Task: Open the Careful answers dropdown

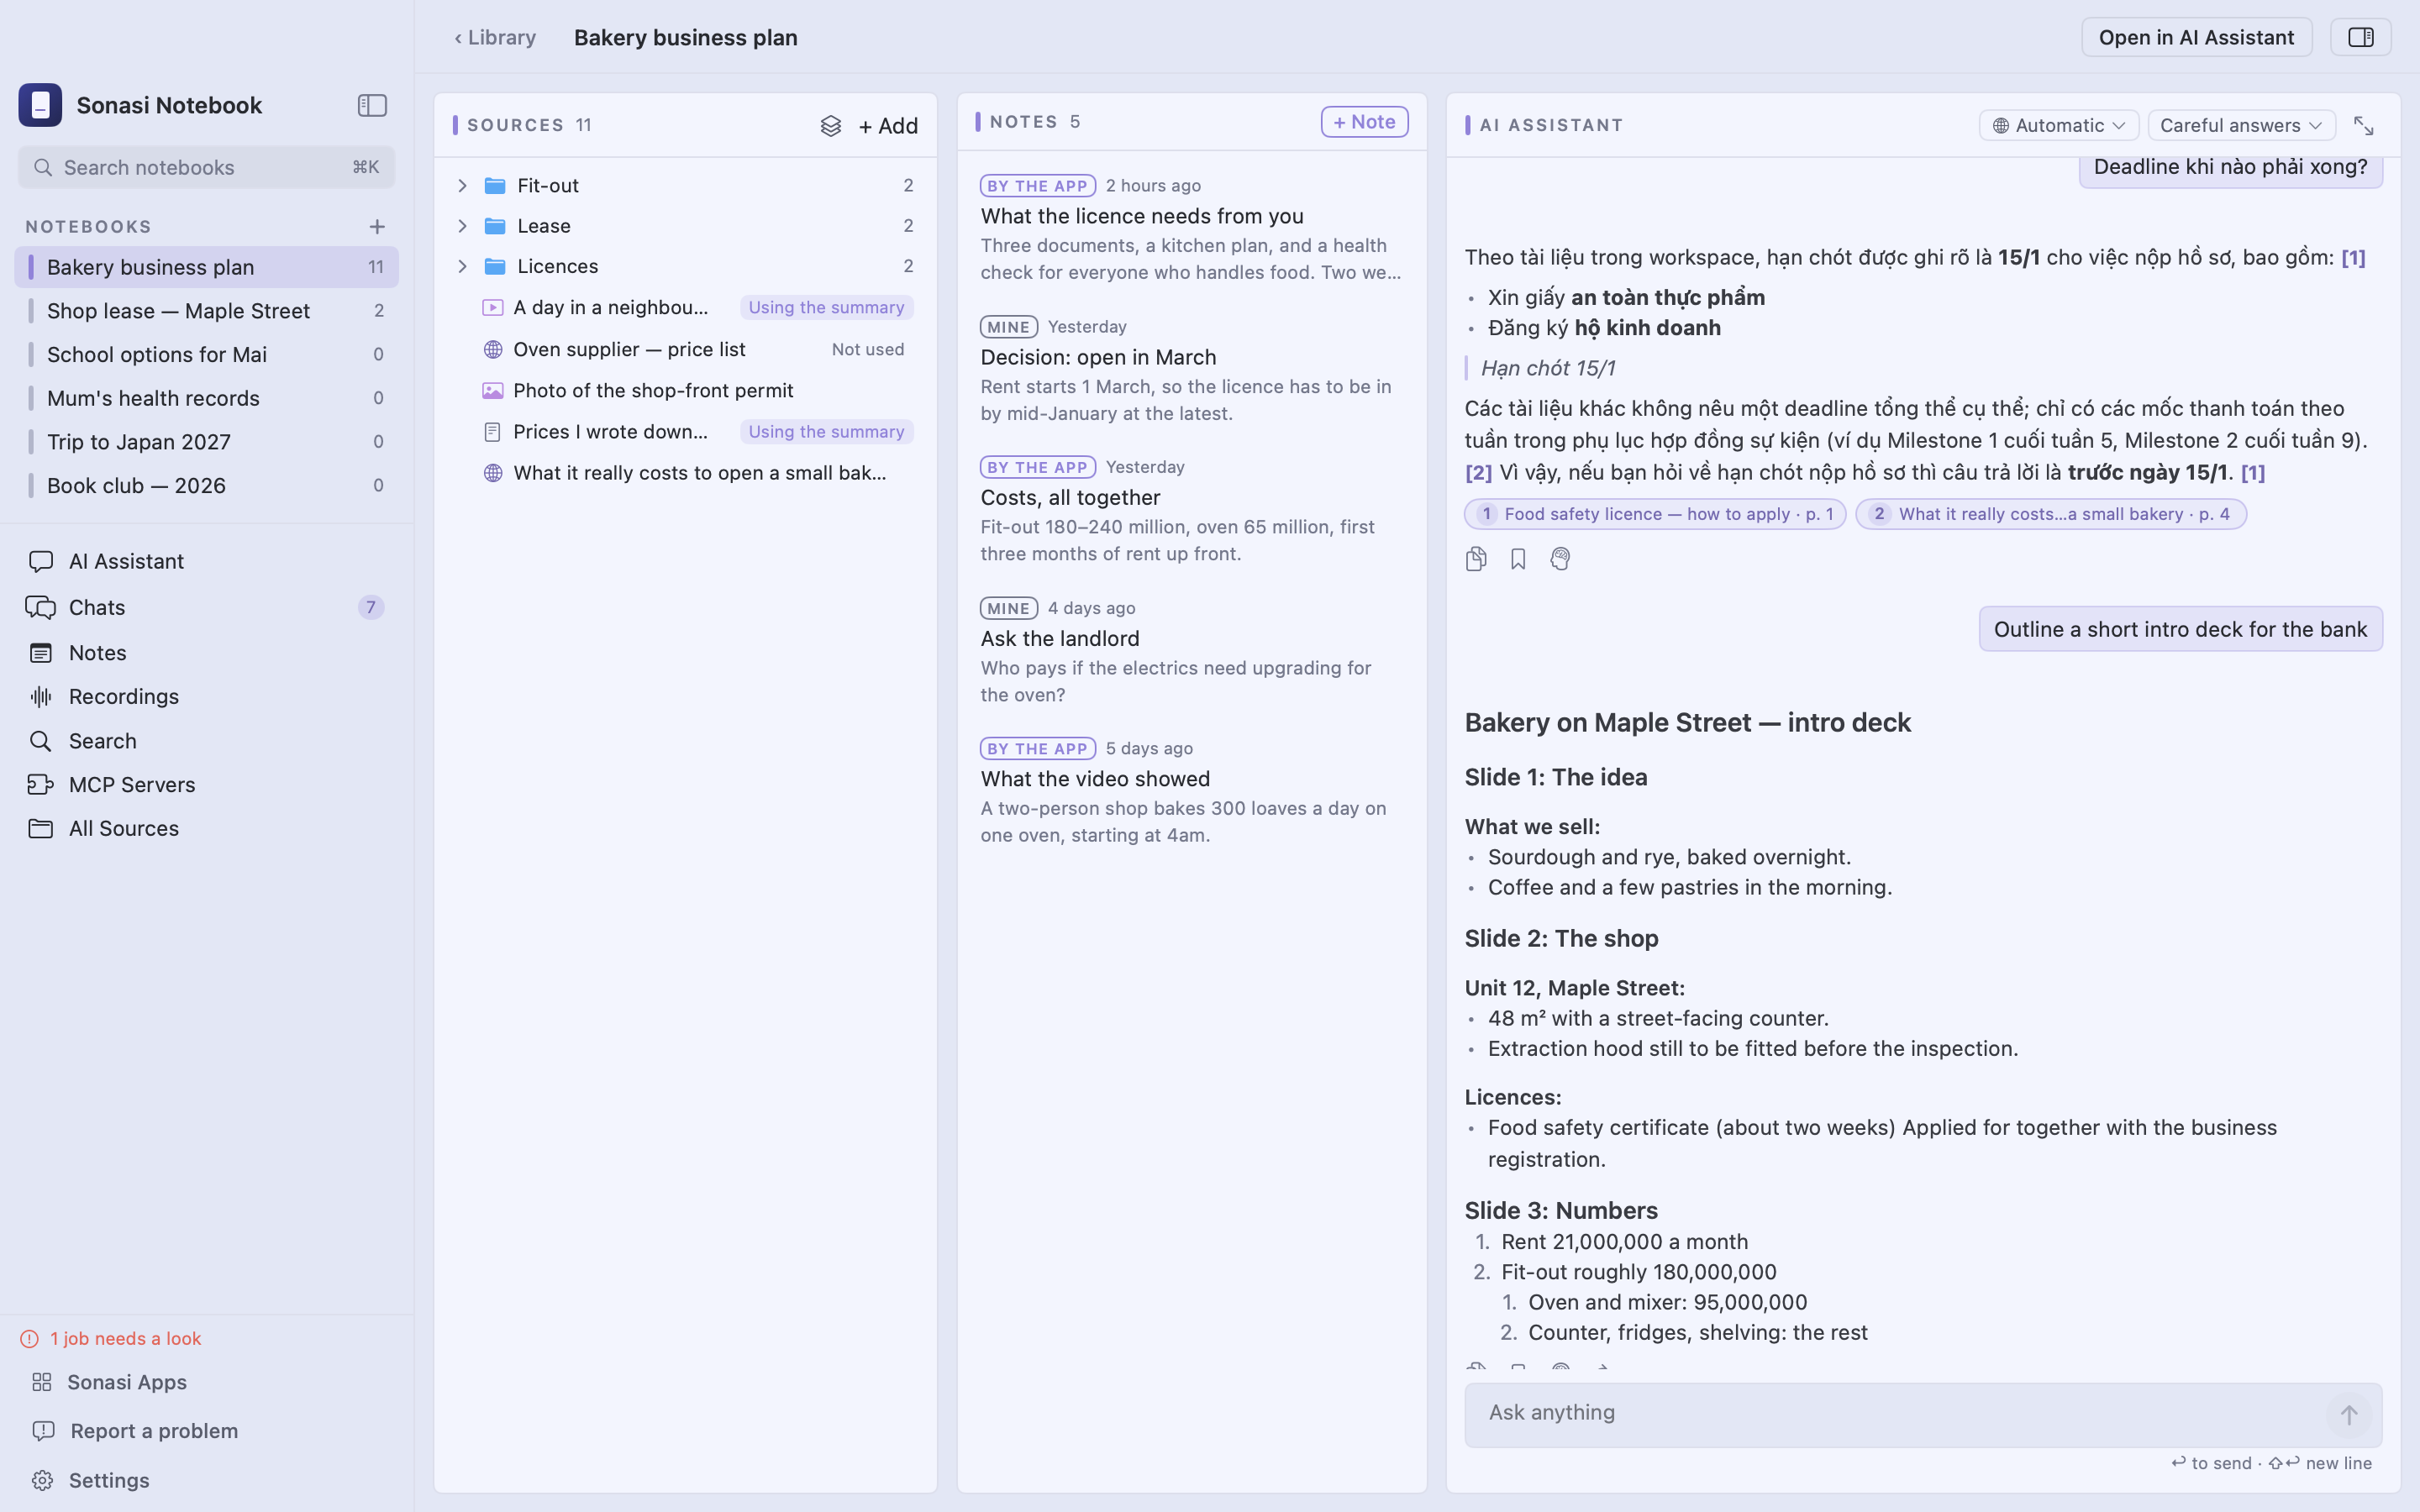Action: (x=2241, y=125)
